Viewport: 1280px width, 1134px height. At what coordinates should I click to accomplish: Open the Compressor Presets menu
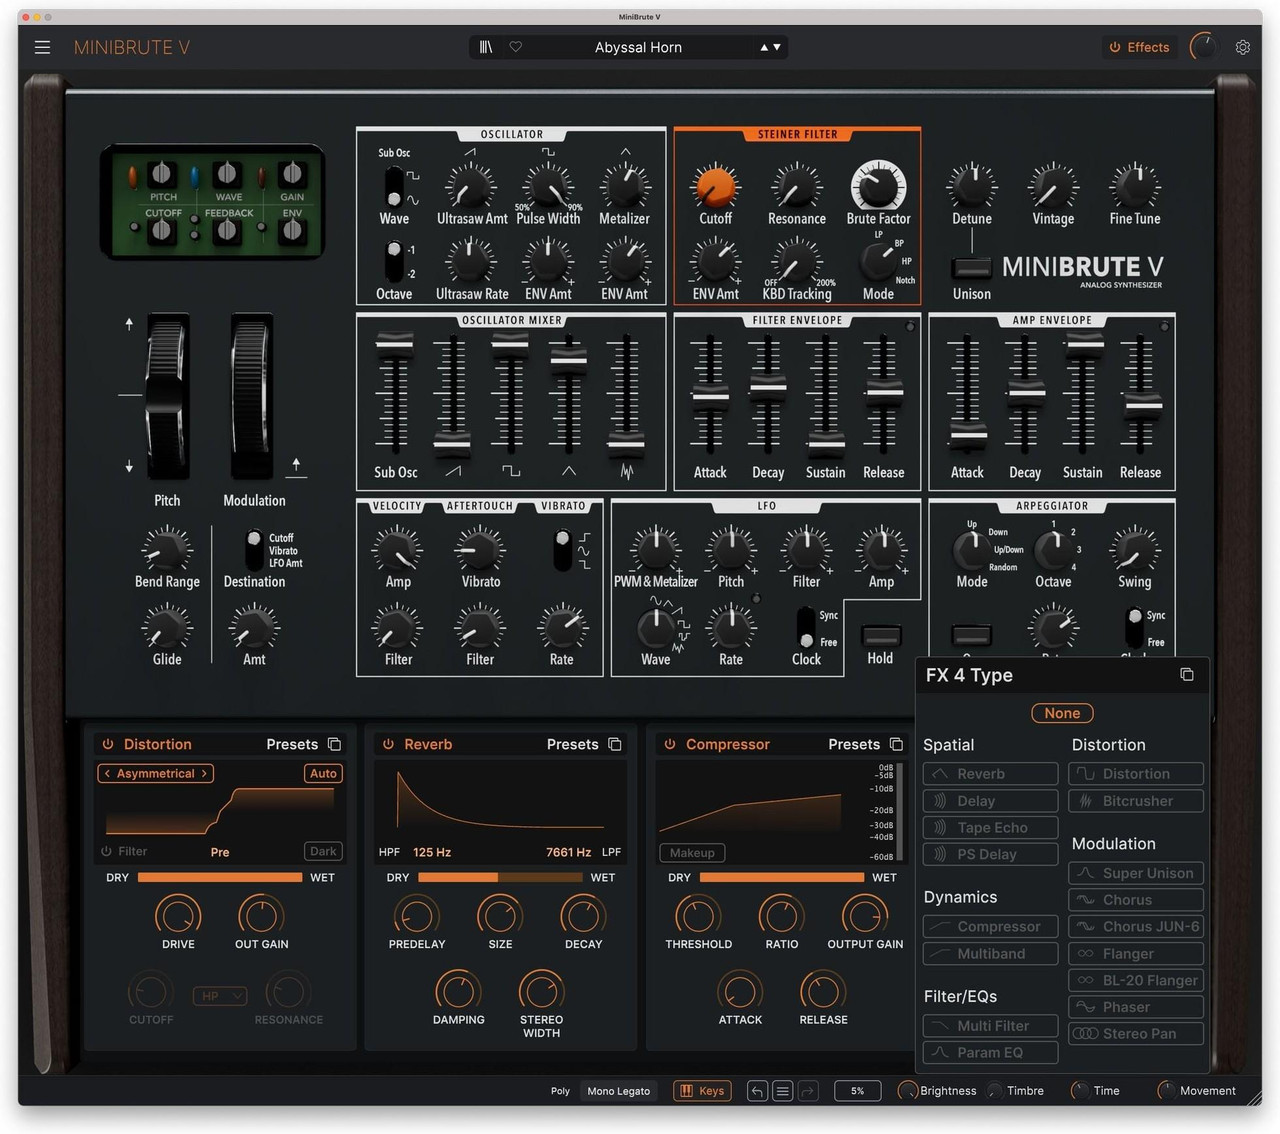[854, 744]
